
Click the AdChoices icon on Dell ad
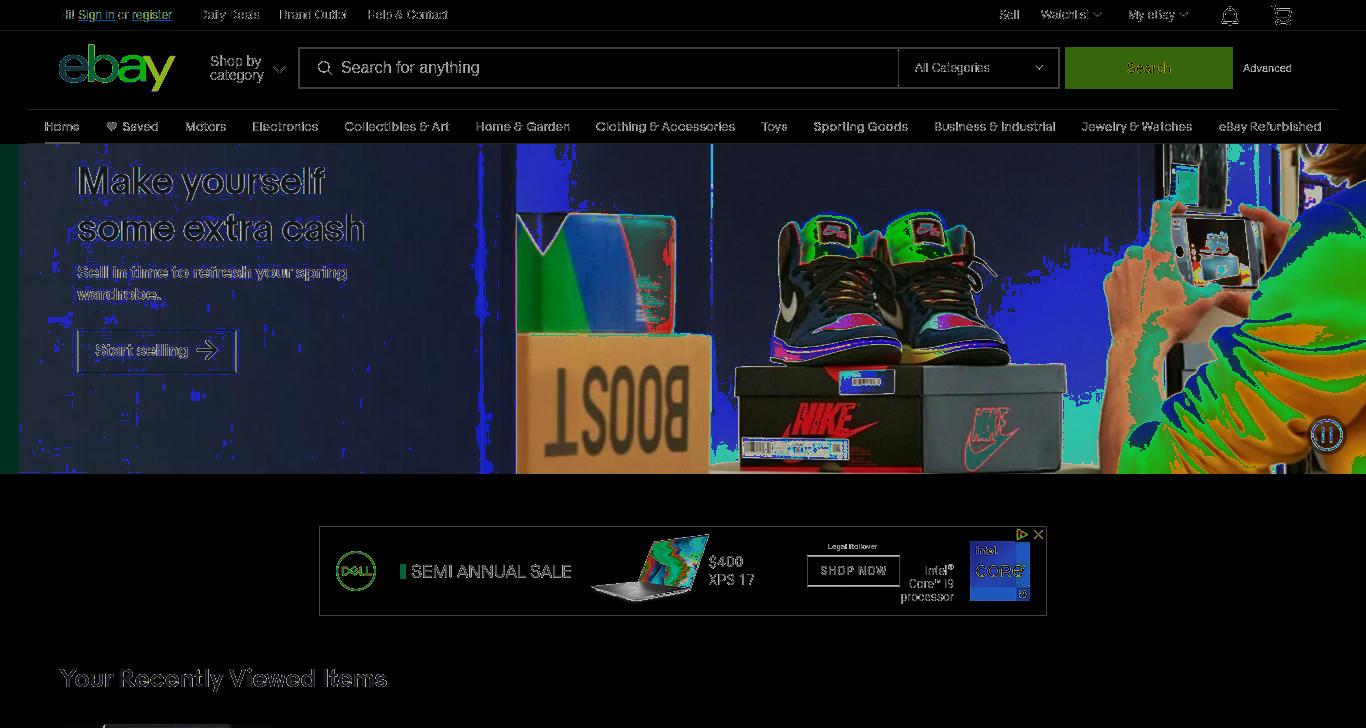[1022, 535]
